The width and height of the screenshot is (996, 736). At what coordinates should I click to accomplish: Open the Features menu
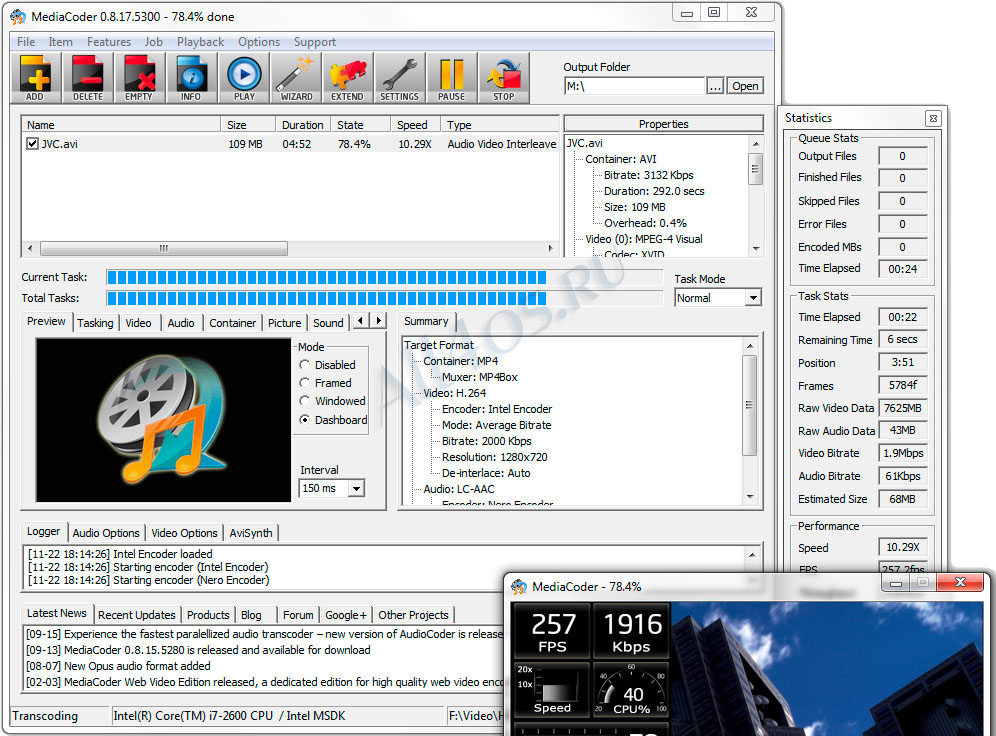[109, 42]
